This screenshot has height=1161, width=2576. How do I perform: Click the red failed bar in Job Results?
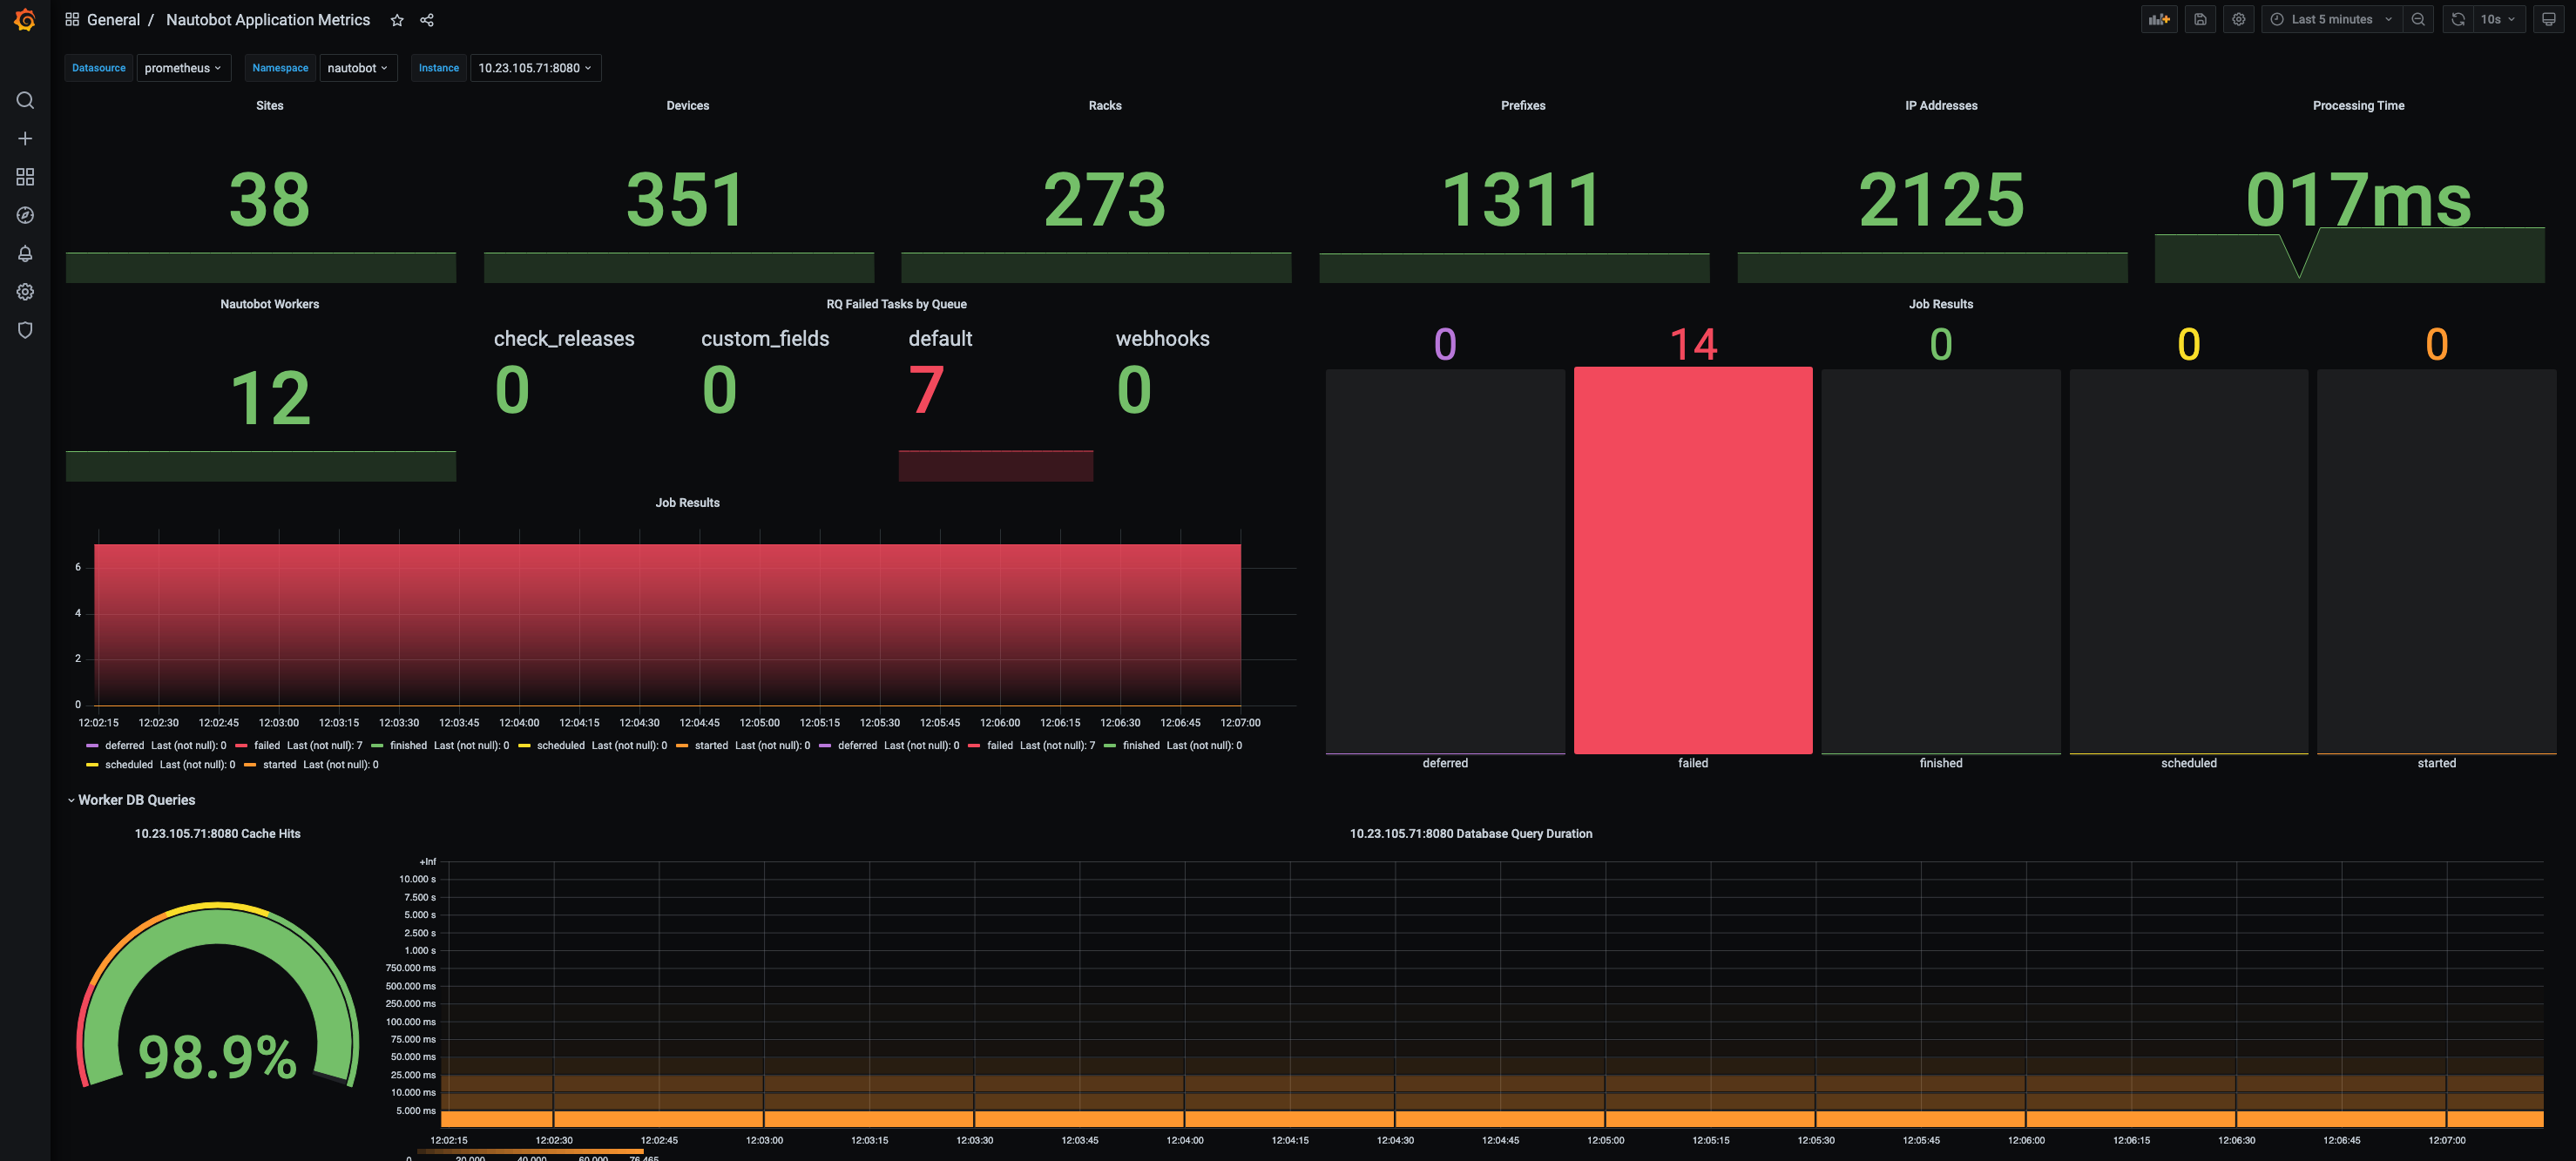[x=1692, y=560]
